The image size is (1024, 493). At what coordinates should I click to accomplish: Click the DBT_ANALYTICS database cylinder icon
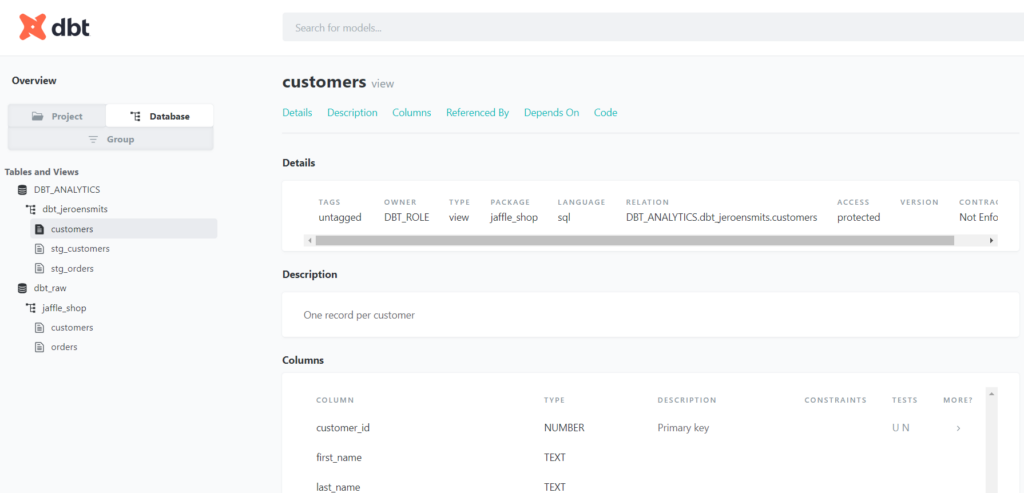23,190
